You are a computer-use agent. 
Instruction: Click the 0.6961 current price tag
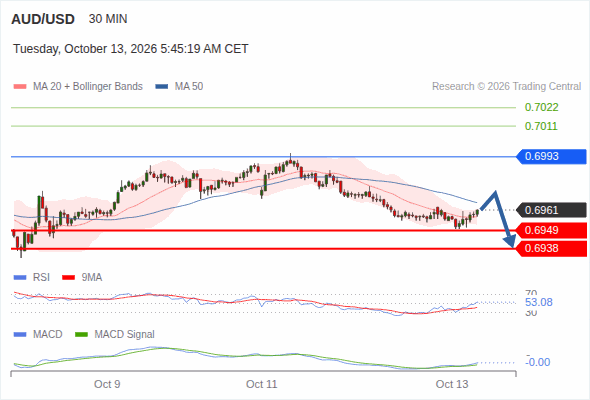coord(551,210)
